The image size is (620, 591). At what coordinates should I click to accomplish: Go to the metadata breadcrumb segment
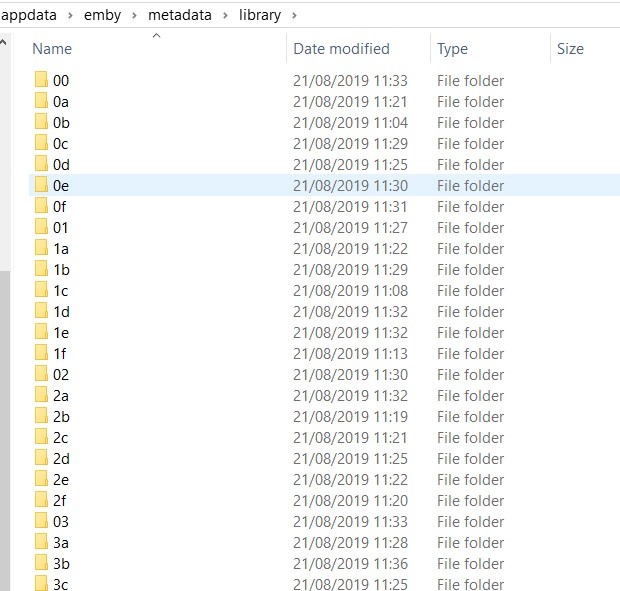tap(180, 15)
